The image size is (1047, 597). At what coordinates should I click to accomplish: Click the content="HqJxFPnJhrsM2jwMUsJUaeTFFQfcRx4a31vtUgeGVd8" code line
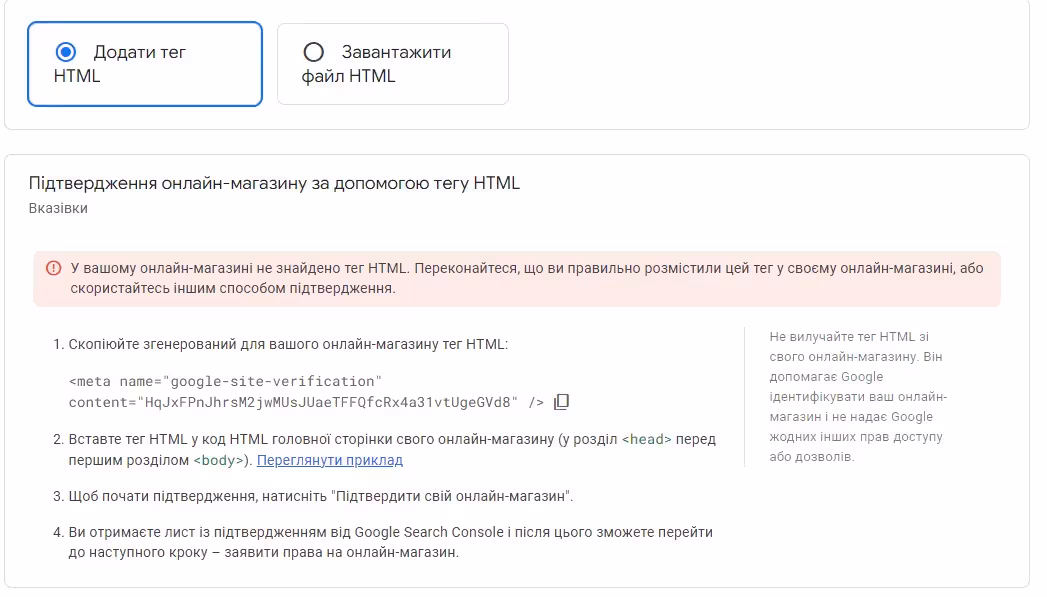[306, 403]
